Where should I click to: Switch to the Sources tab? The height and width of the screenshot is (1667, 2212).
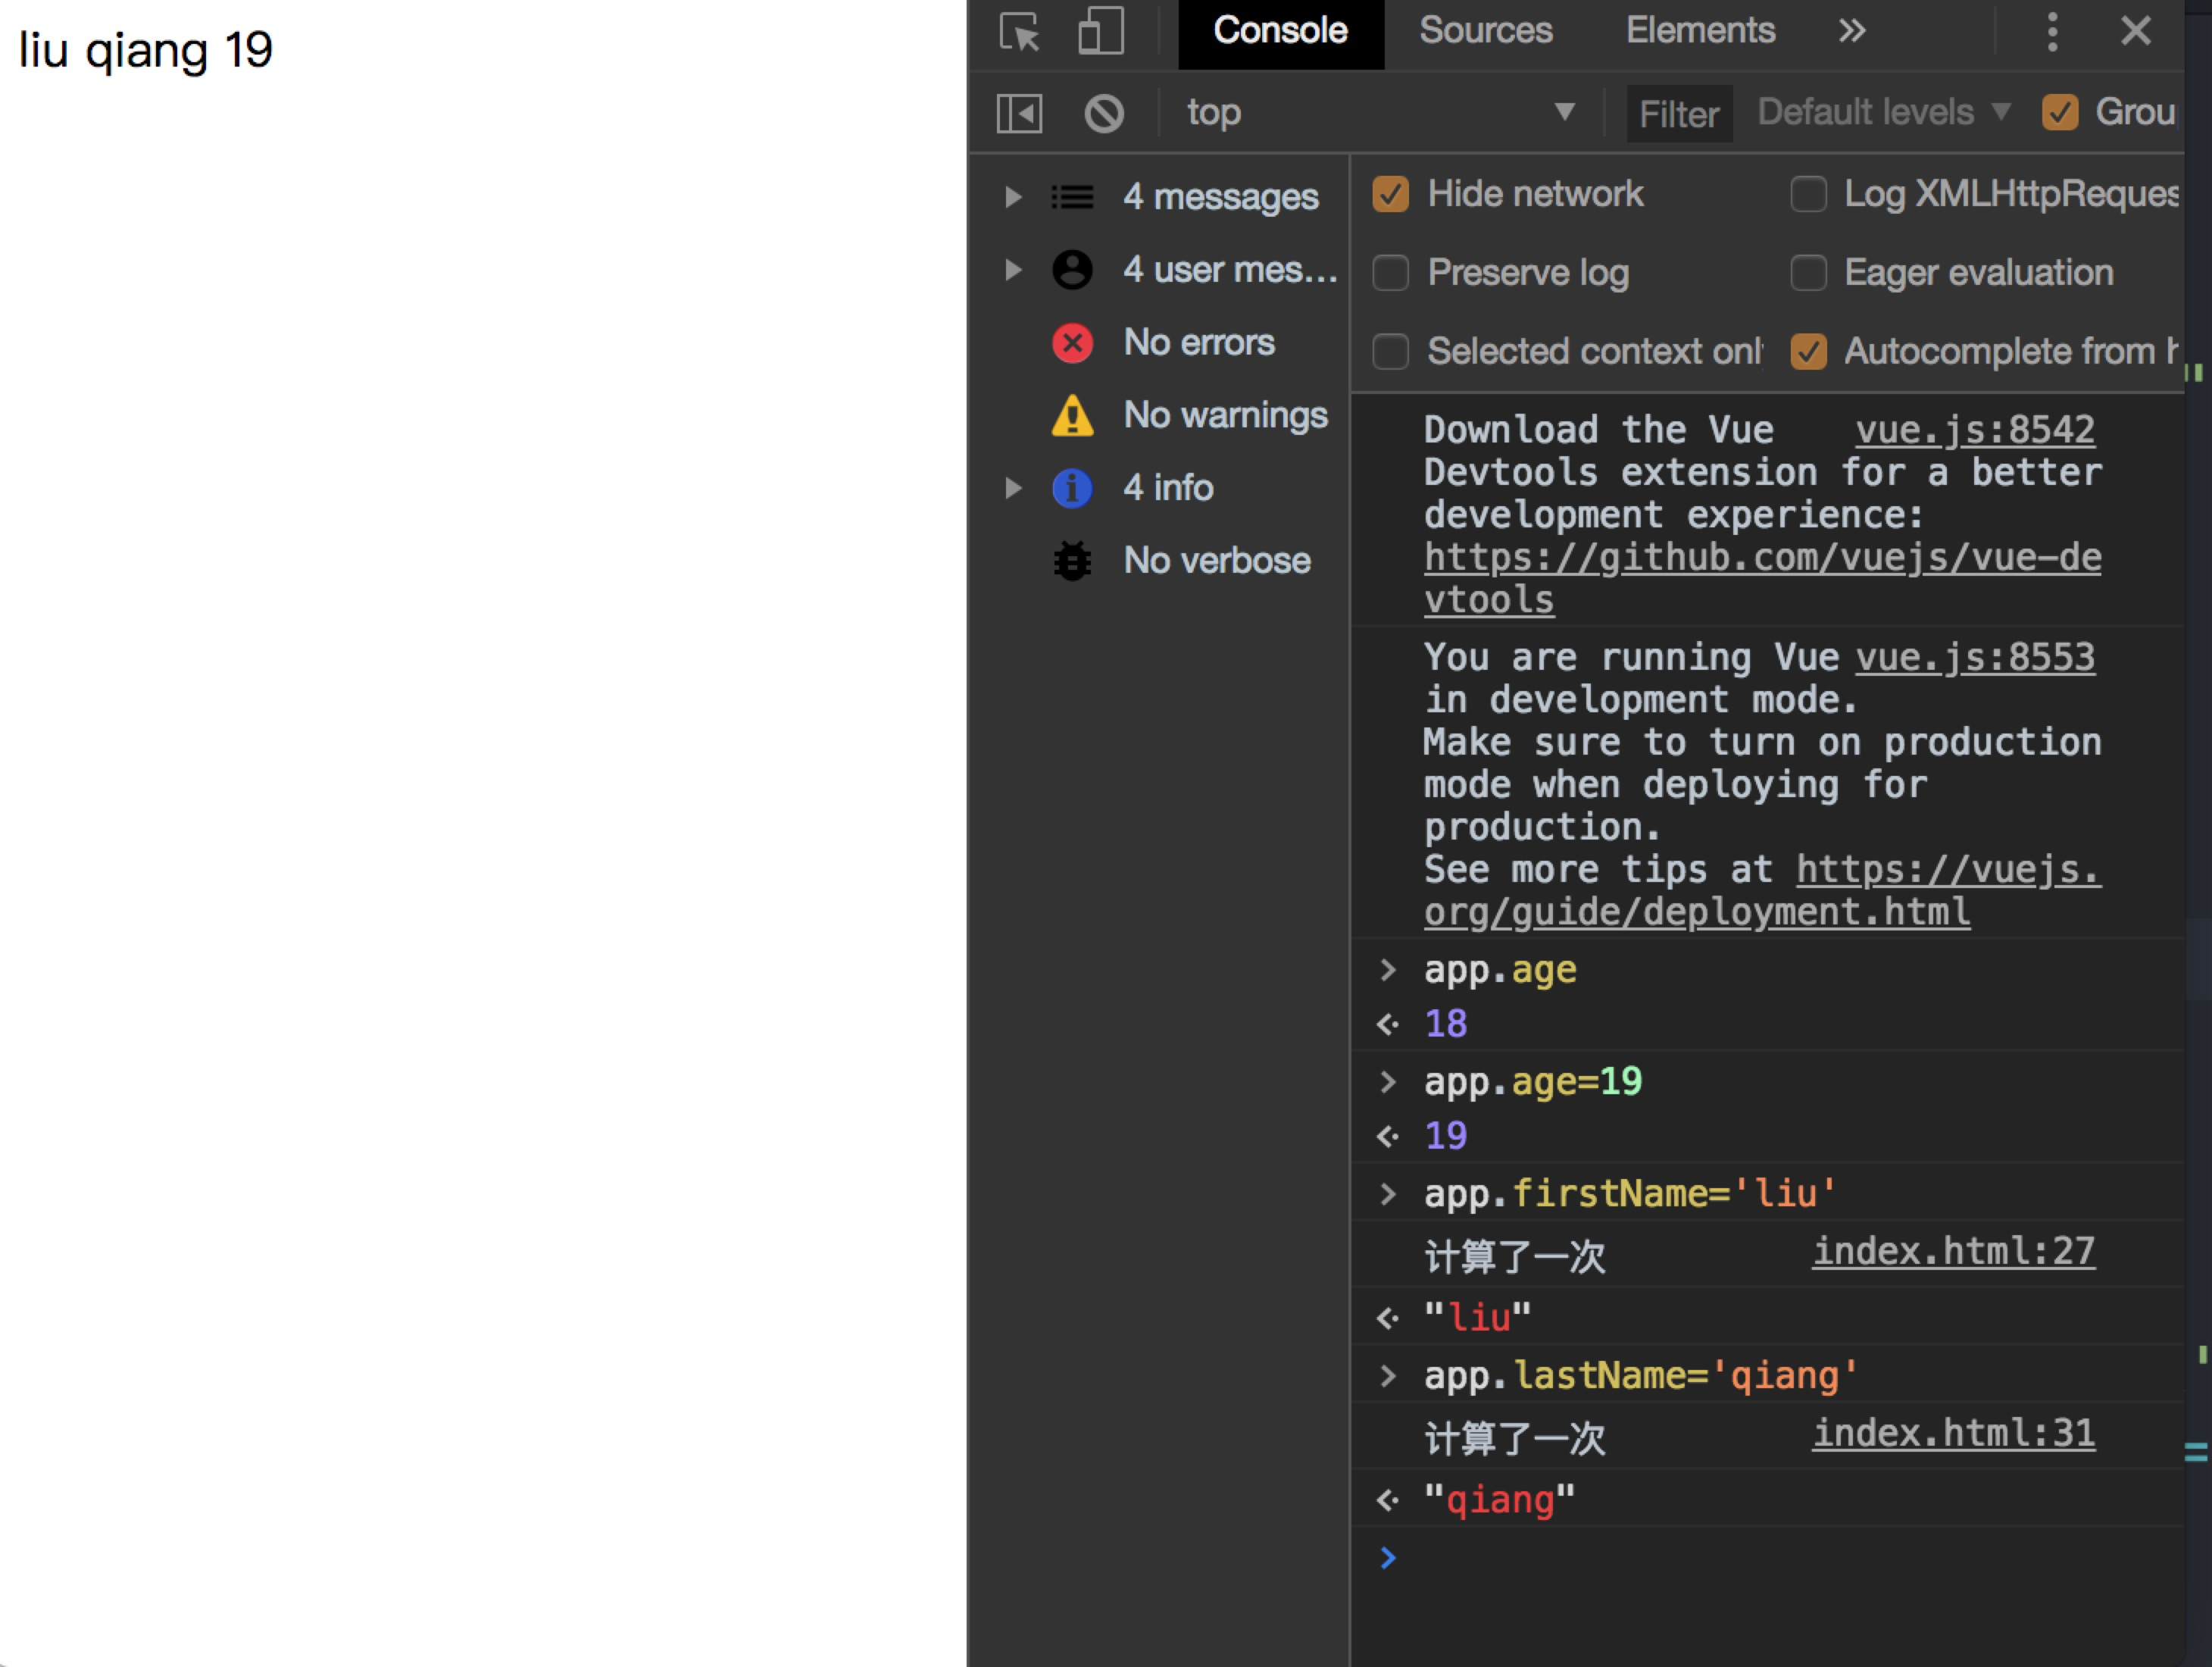pos(1485,31)
